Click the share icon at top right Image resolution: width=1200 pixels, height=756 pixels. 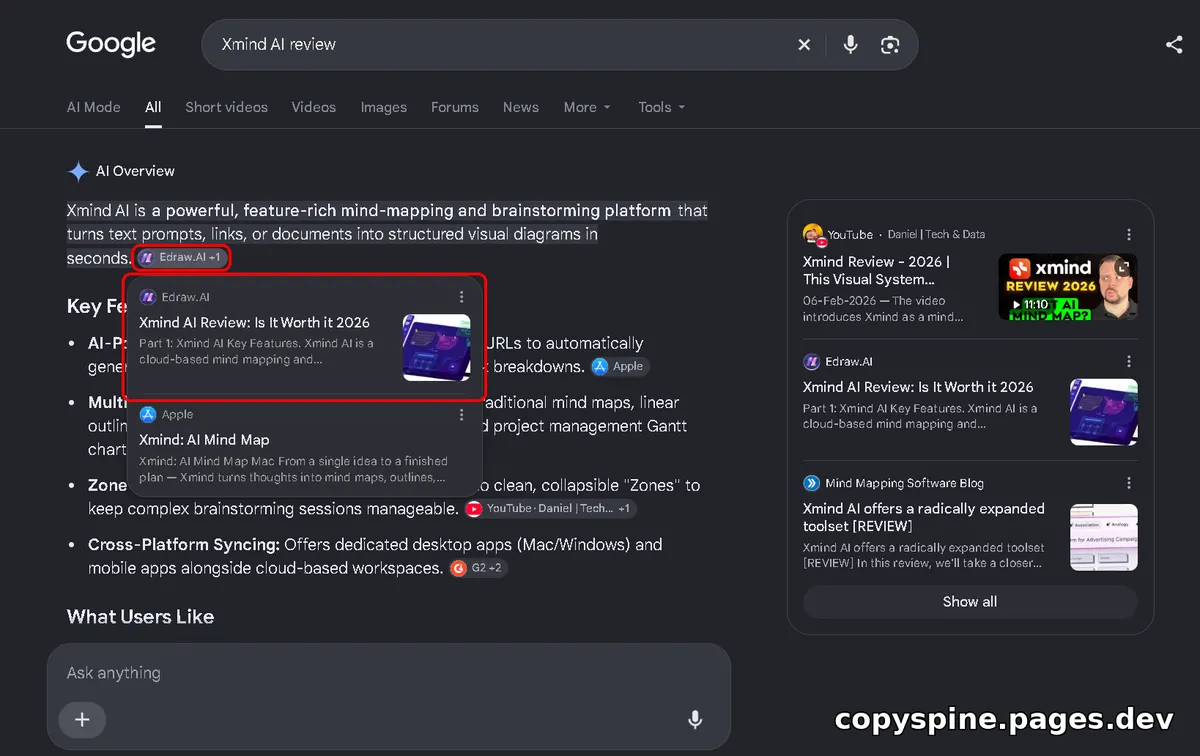[x=1174, y=44]
